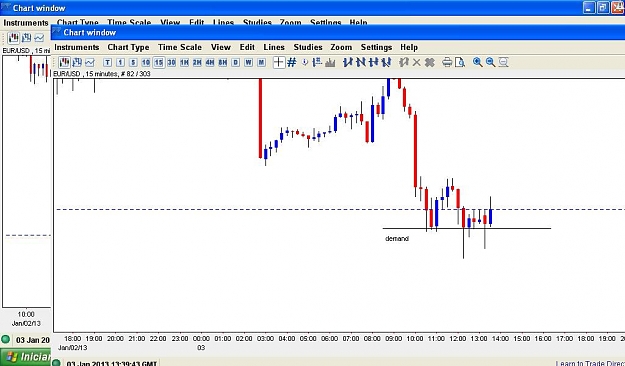This screenshot has width=625, height=366.
Task: Zoom out with the minus magnifier
Action: point(490,62)
